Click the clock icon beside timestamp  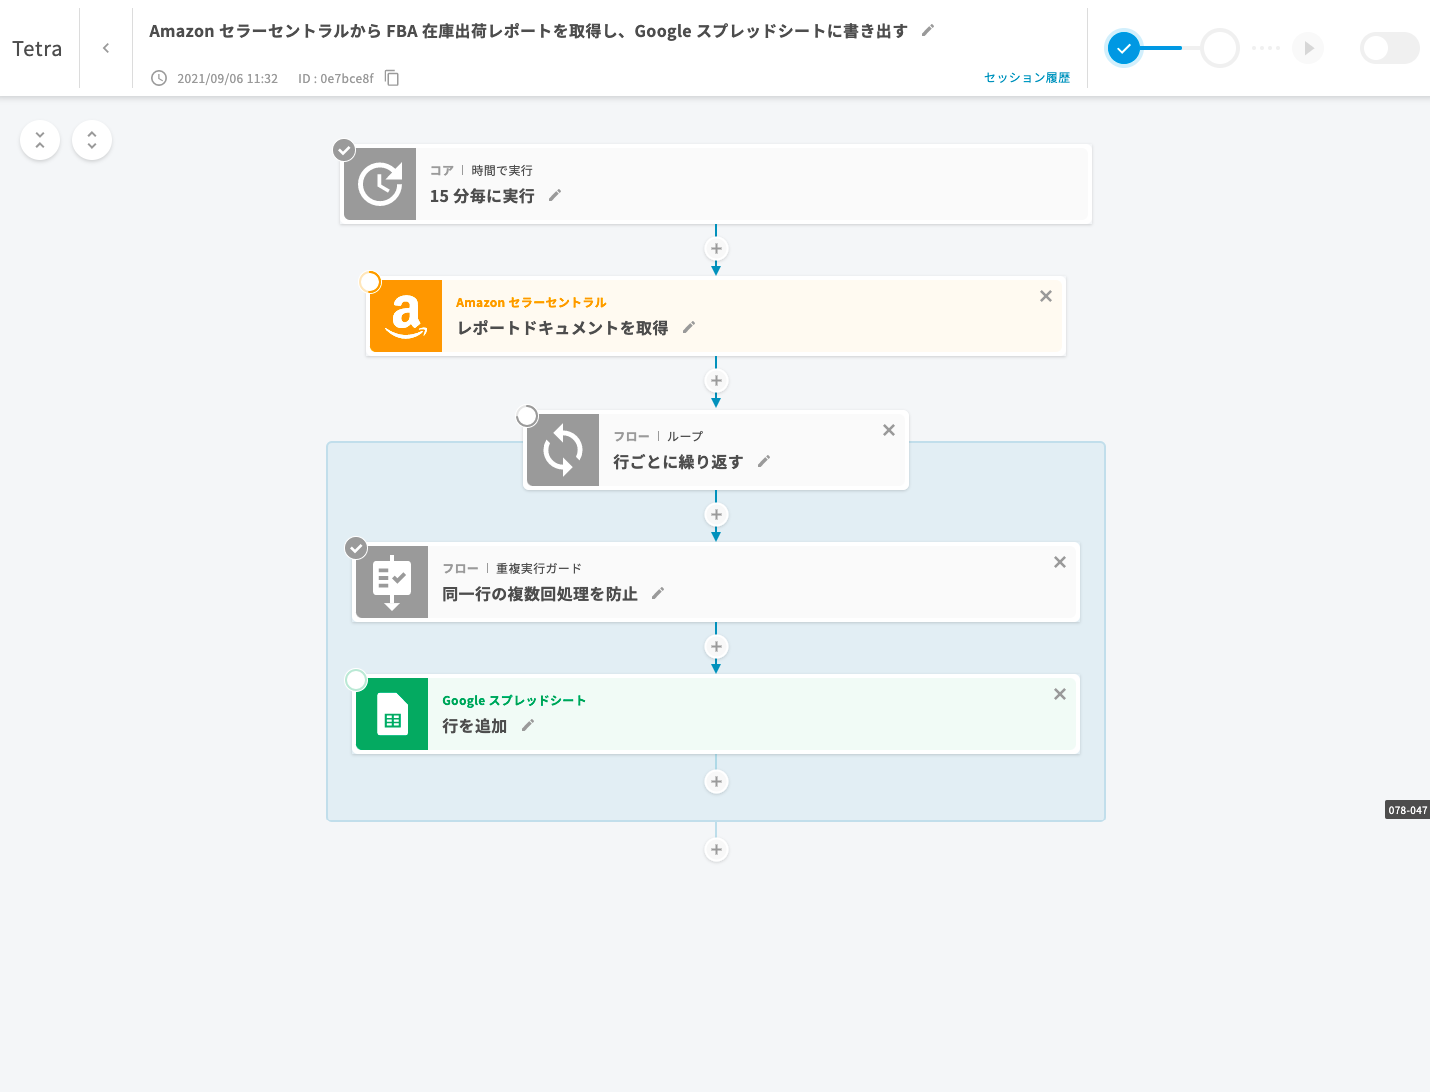coord(159,78)
